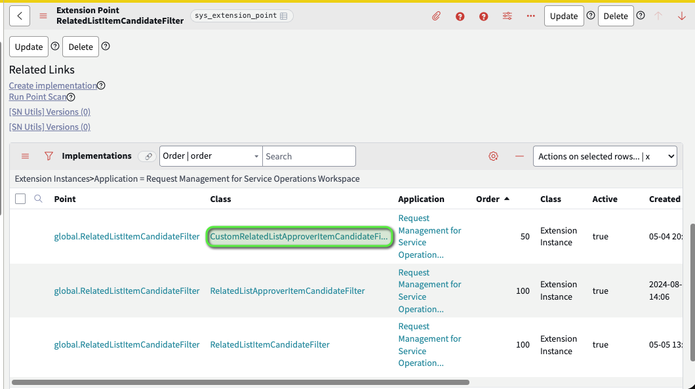Sort by the Created column header
The height and width of the screenshot is (389, 695).
coord(664,199)
